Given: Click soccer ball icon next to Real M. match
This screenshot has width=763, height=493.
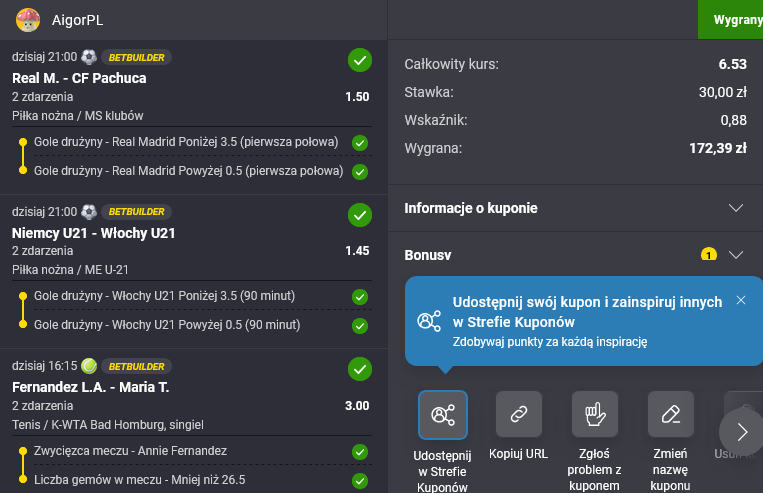Looking at the screenshot, I should click(x=89, y=57).
